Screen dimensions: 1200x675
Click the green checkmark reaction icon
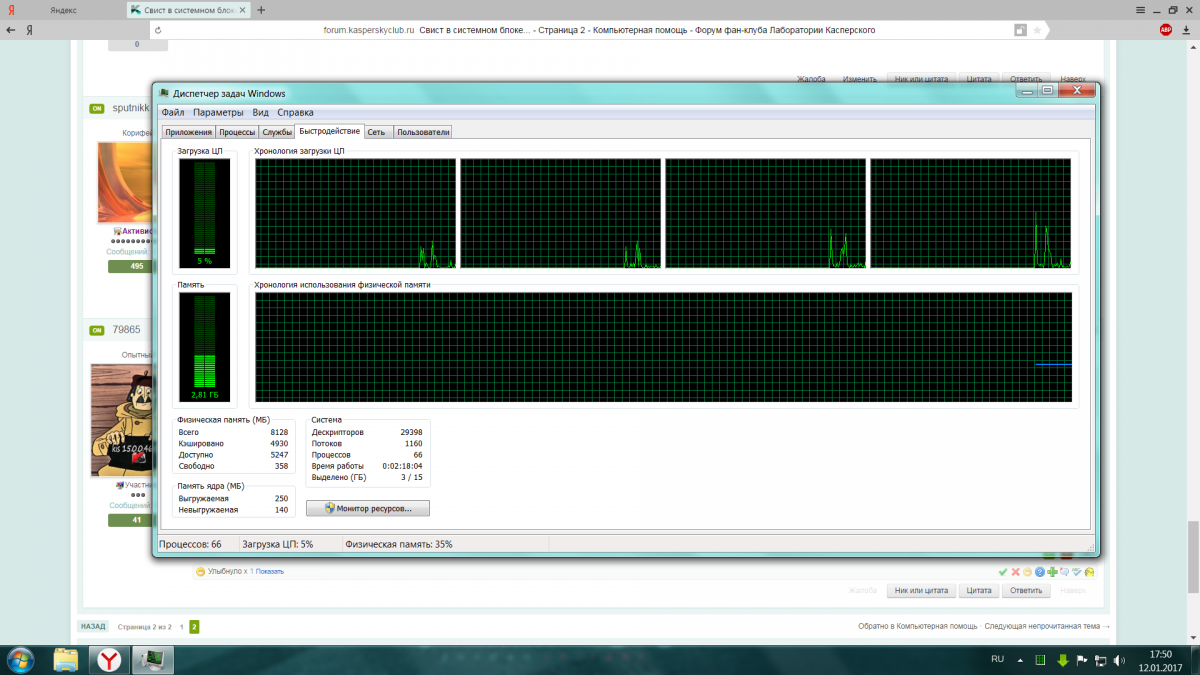tap(1002, 572)
